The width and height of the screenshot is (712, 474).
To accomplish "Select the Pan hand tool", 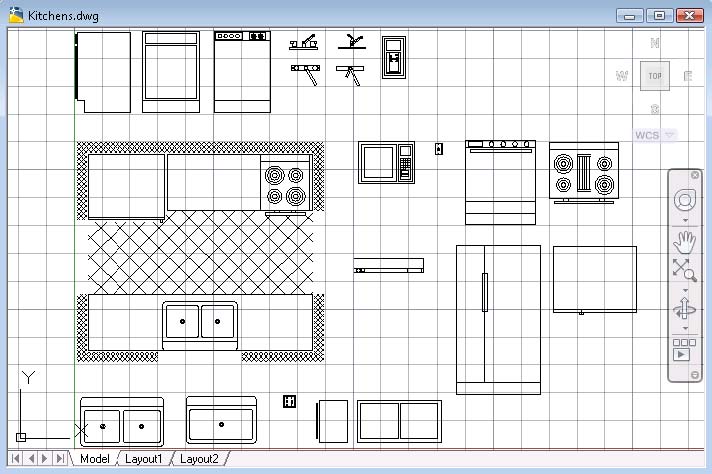I will click(x=685, y=242).
